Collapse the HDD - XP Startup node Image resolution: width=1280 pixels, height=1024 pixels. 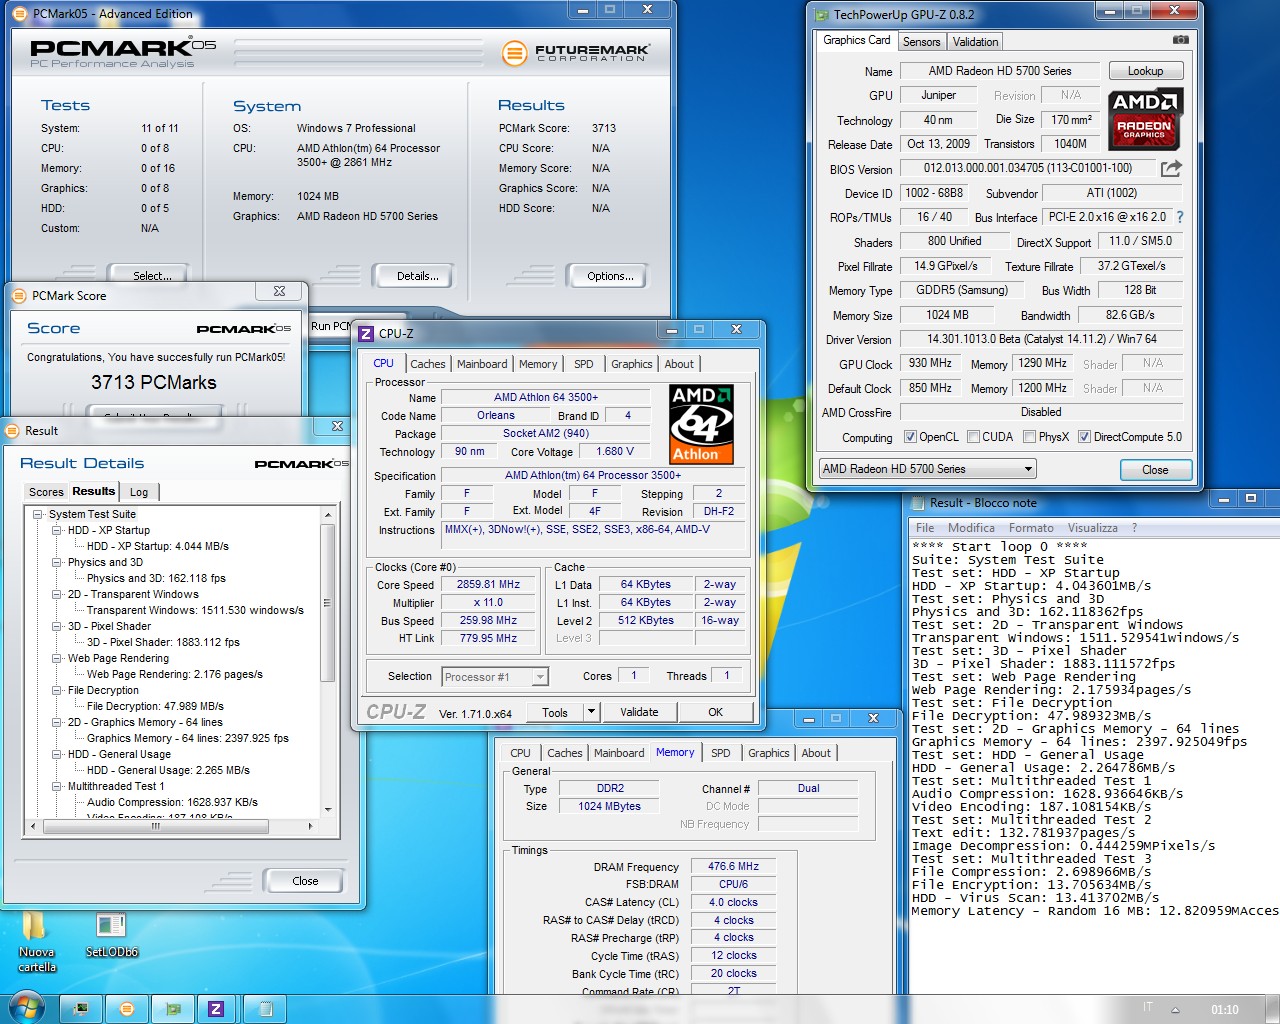pyautogui.click(x=57, y=530)
